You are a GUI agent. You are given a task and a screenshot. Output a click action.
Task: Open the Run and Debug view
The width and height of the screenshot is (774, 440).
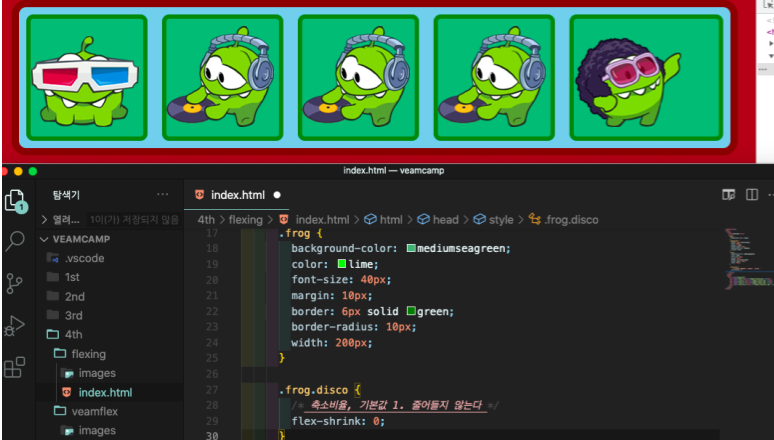coord(15,326)
